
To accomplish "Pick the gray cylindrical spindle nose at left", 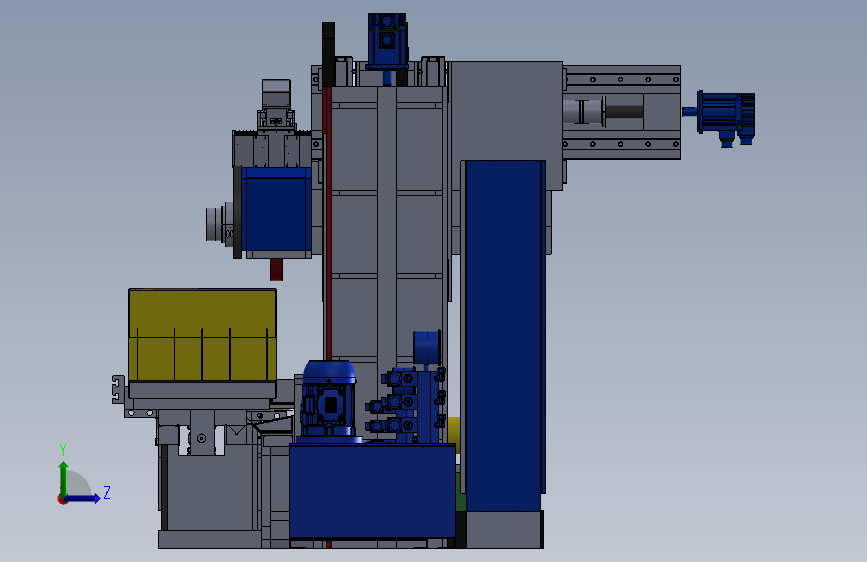I will pyautogui.click(x=220, y=225).
